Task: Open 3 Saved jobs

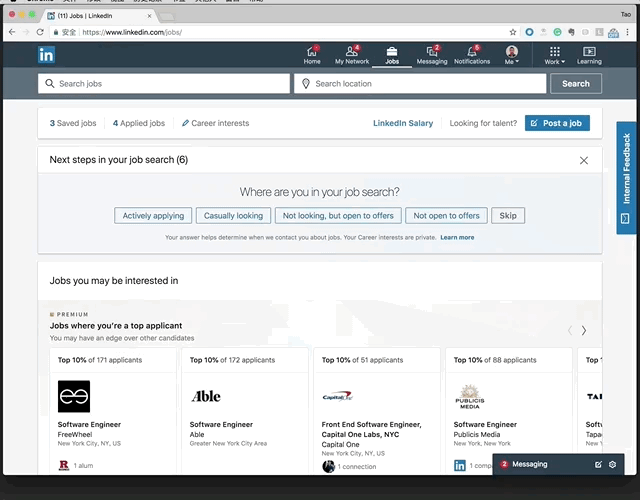Action: (x=73, y=123)
